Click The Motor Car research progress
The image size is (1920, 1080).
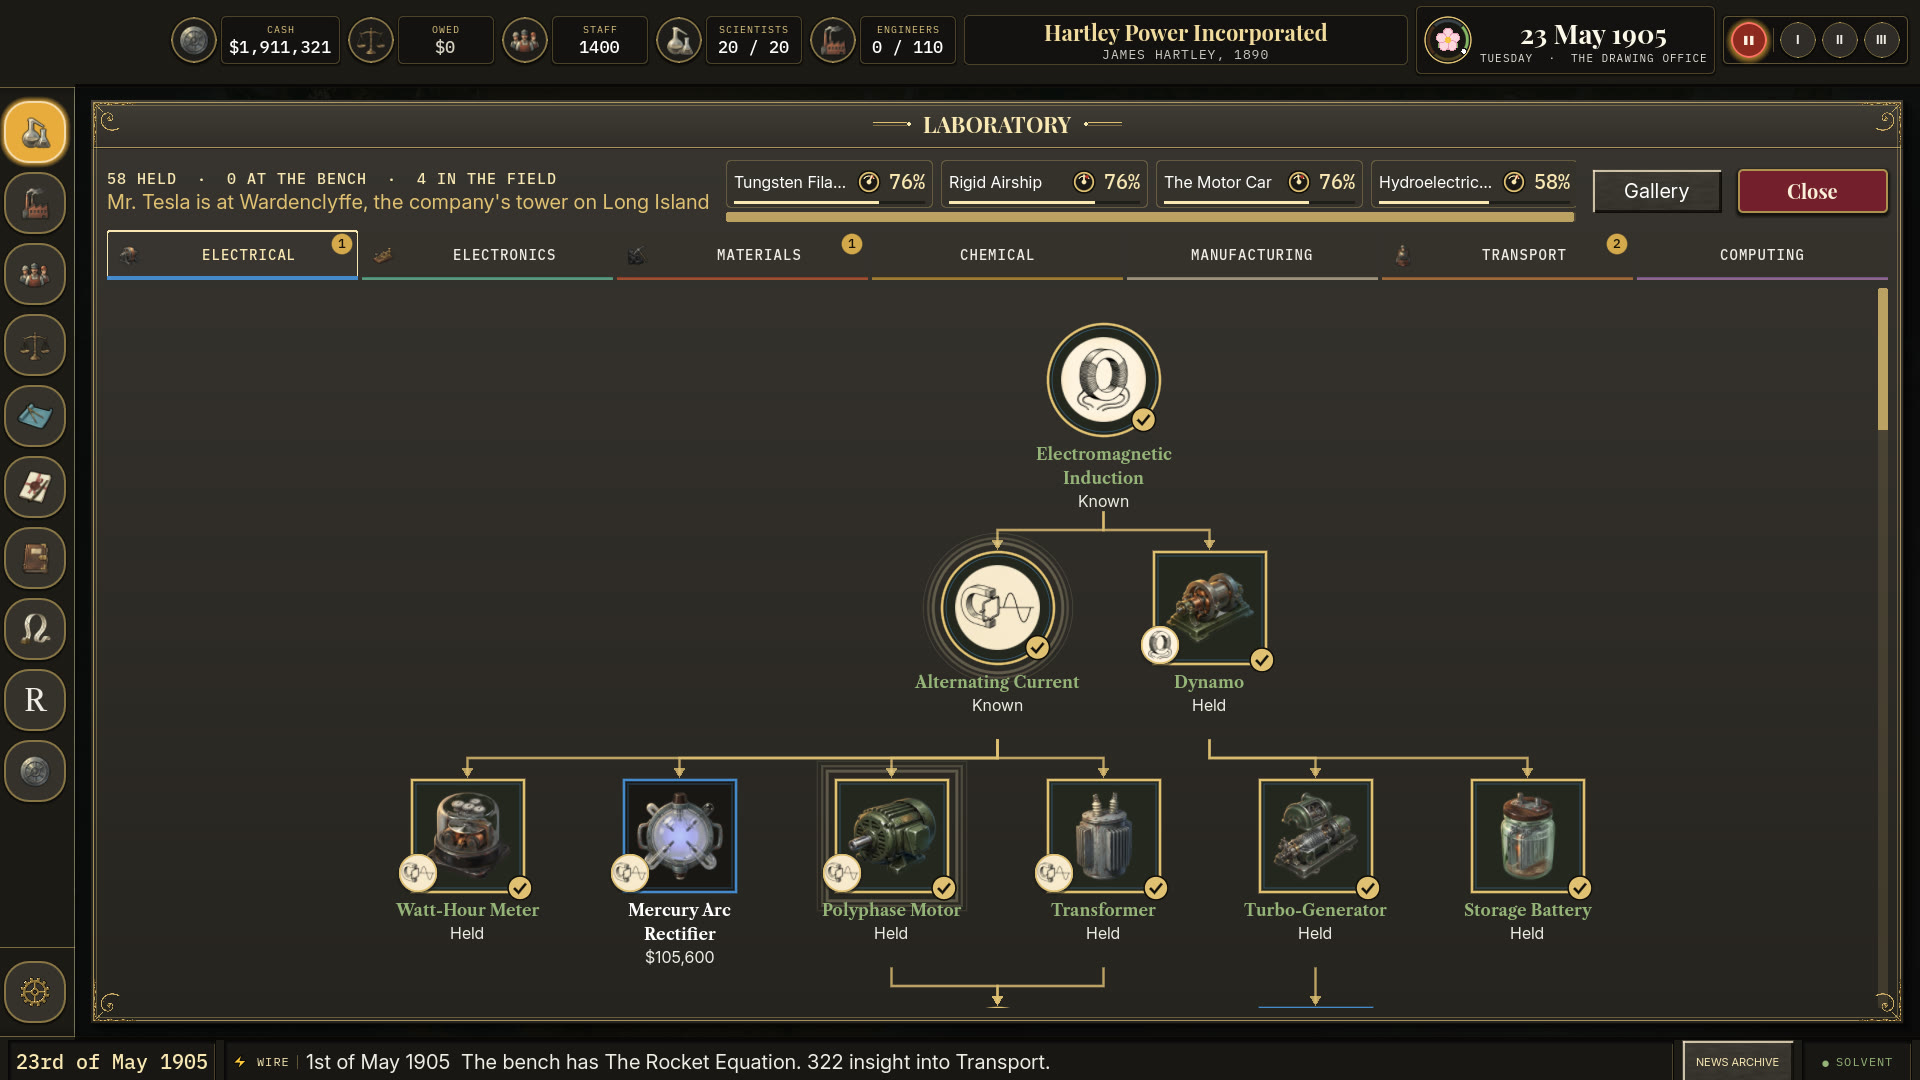coord(1259,184)
